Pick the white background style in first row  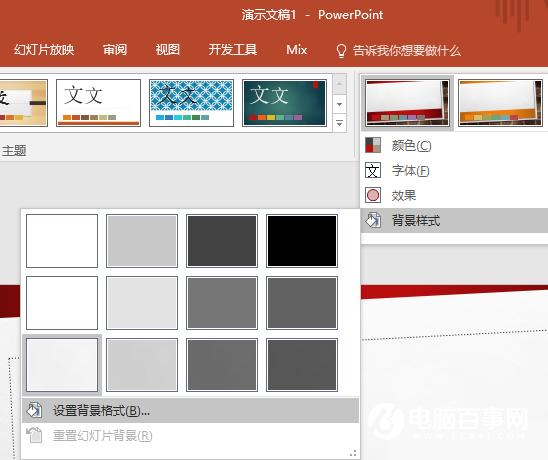coord(62,241)
